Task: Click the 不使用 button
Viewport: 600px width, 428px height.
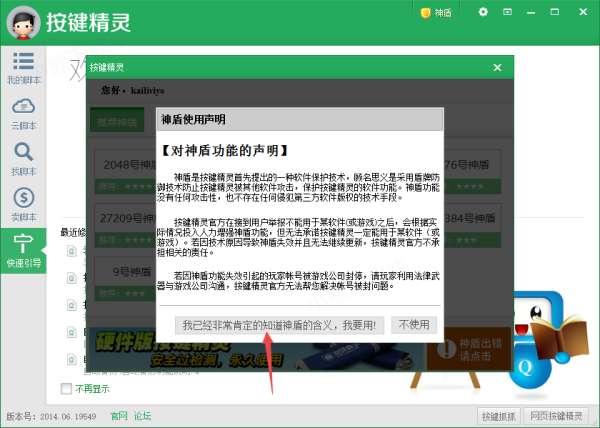Action: 414,325
